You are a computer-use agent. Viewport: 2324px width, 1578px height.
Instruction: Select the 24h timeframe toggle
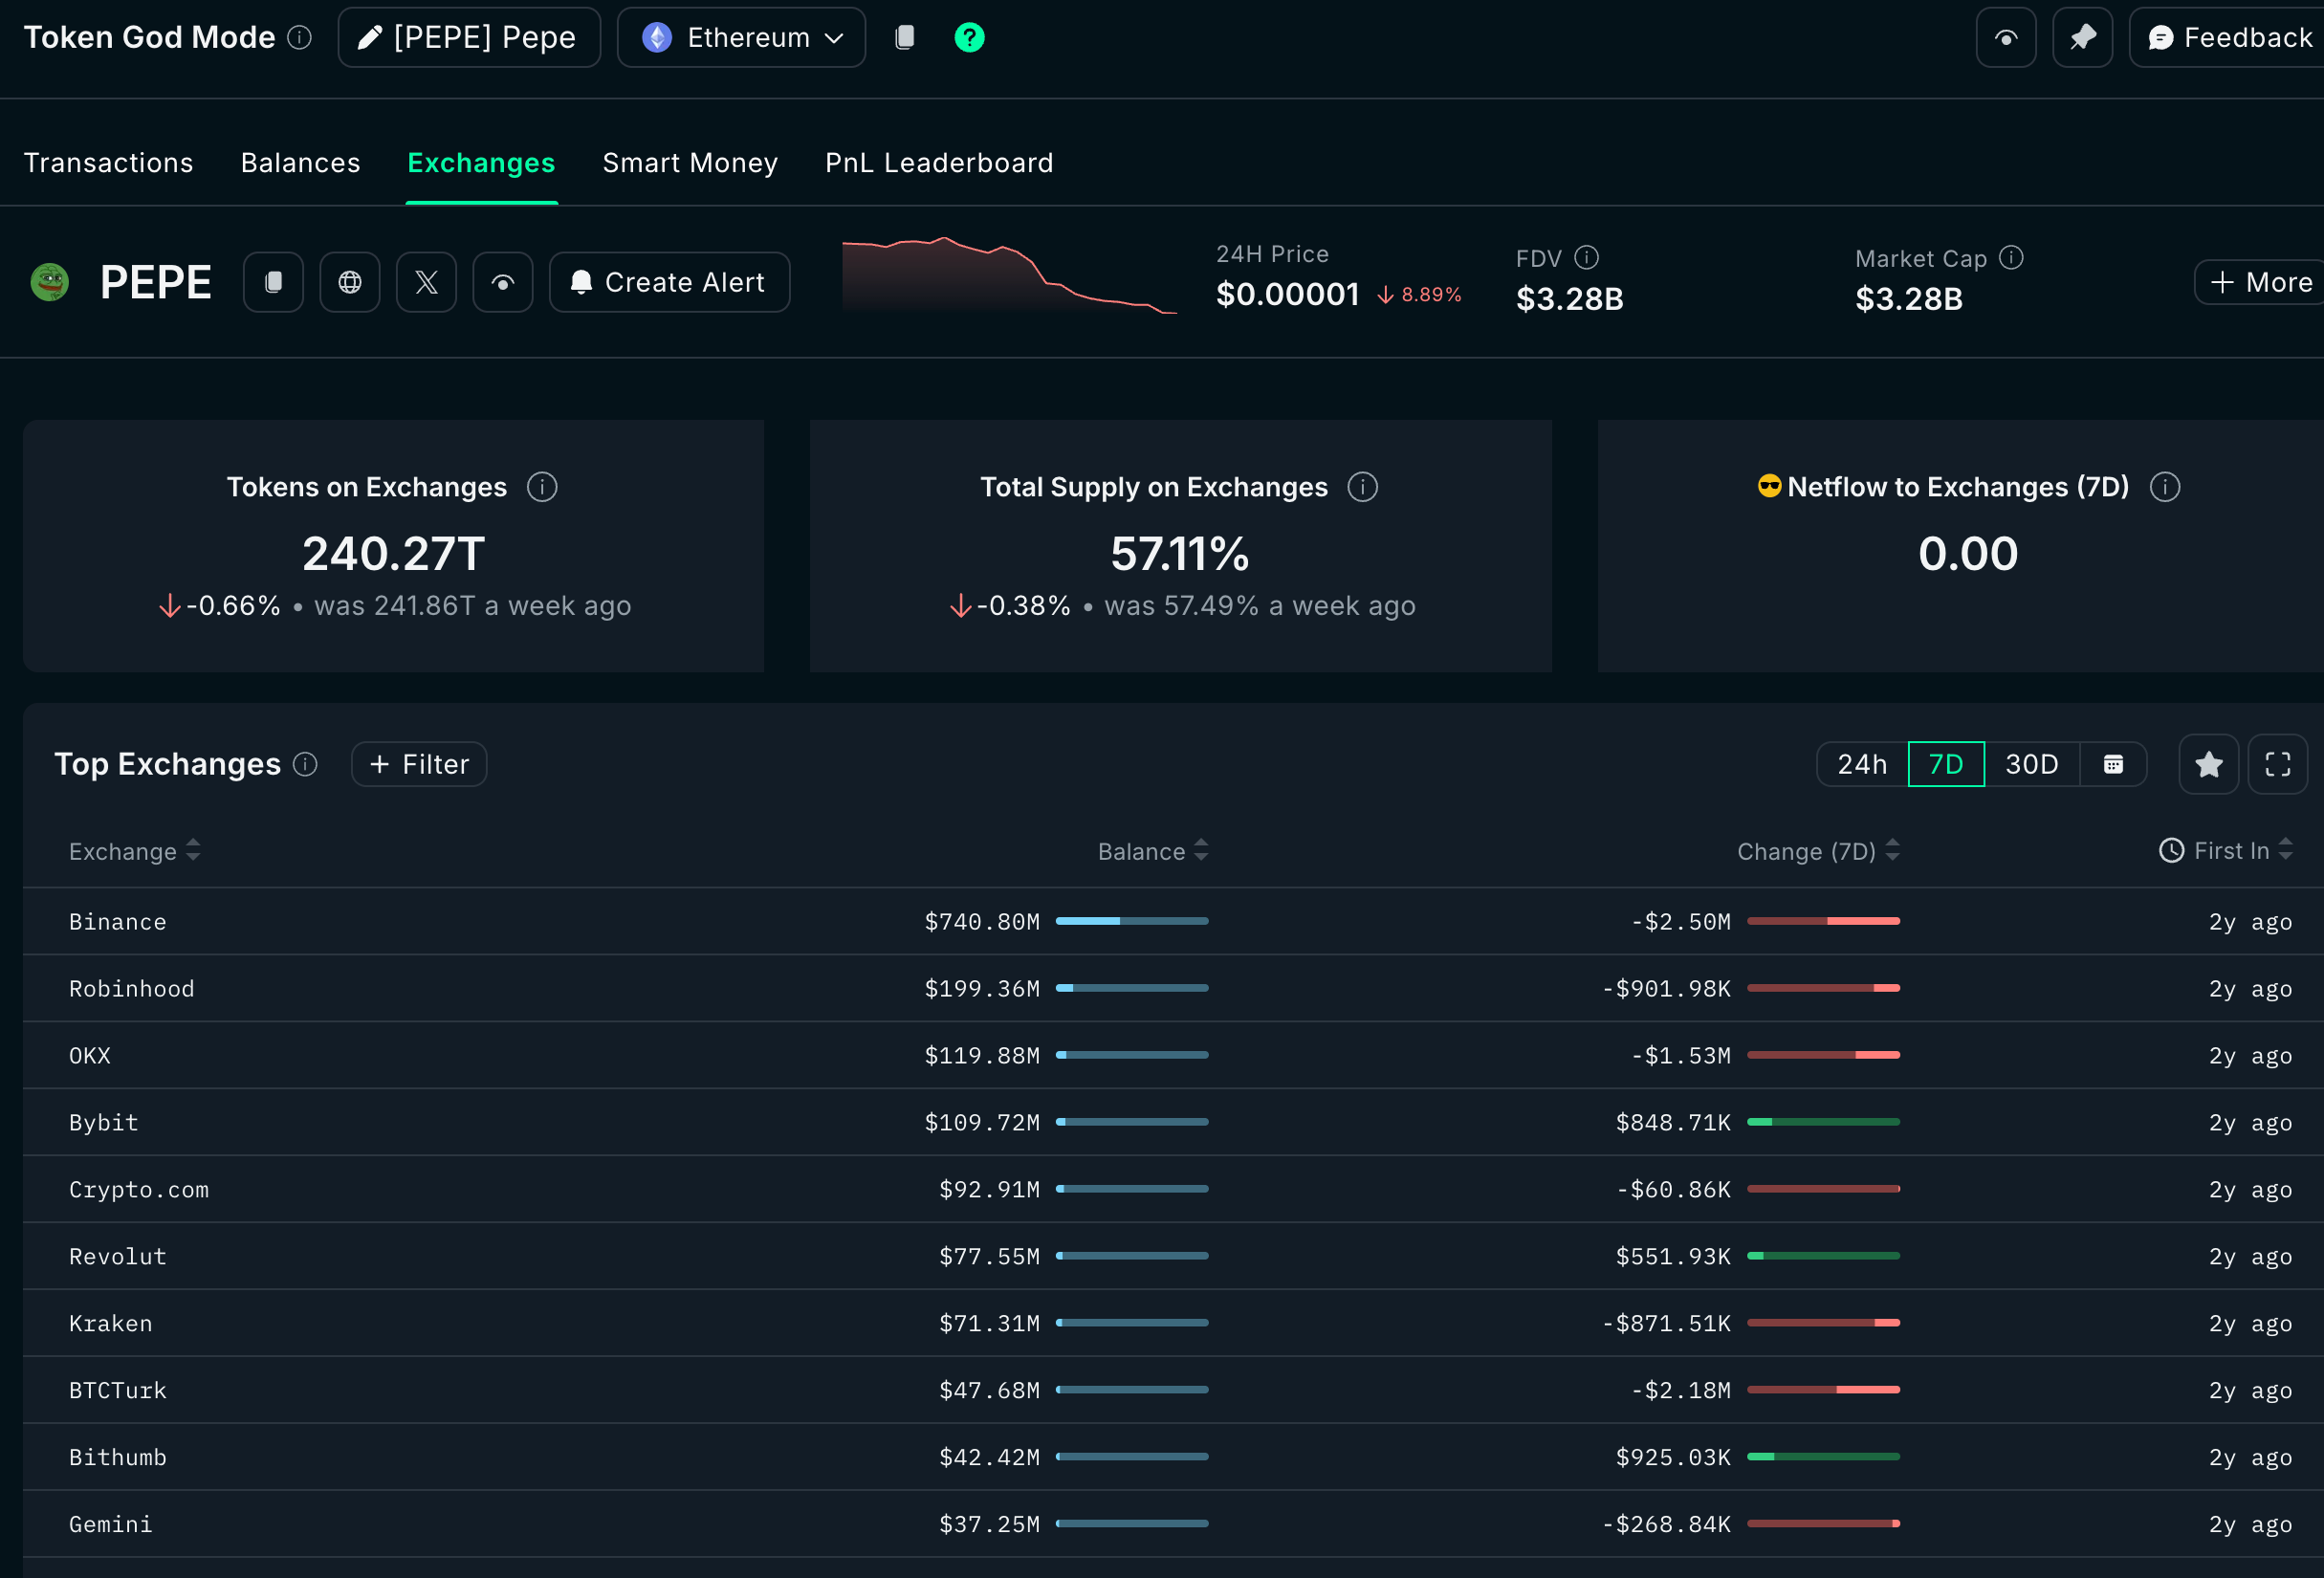tap(1861, 764)
